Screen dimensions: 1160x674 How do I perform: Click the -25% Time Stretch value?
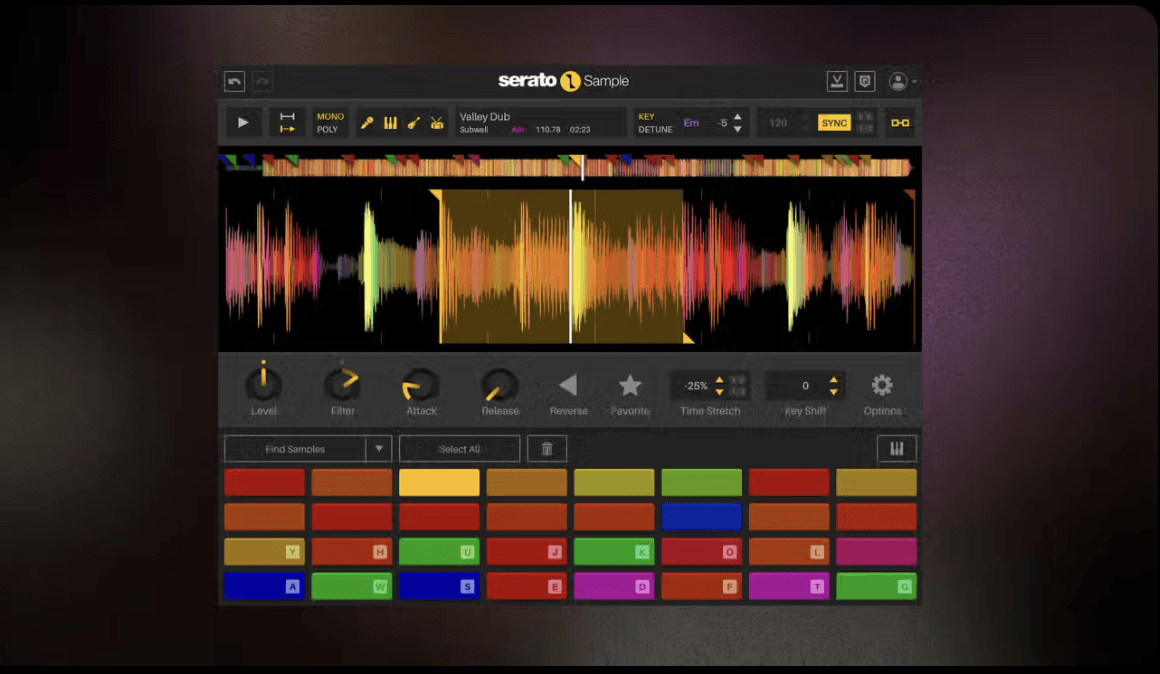pos(695,386)
